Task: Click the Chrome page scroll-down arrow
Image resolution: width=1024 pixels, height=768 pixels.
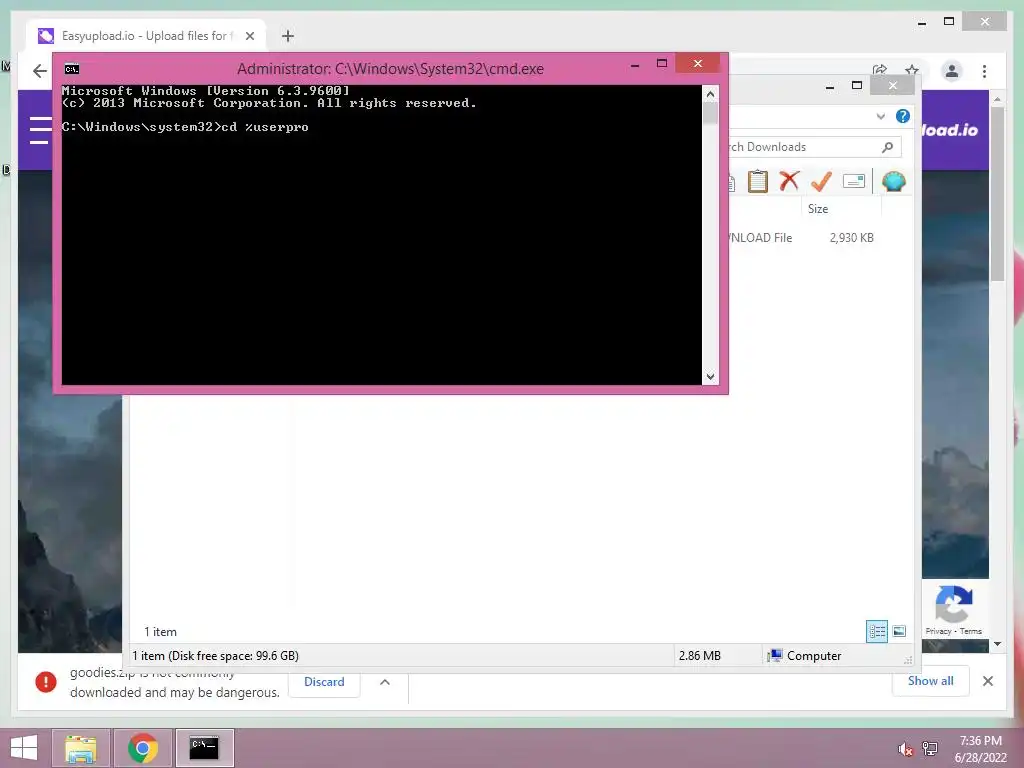Action: (x=997, y=644)
